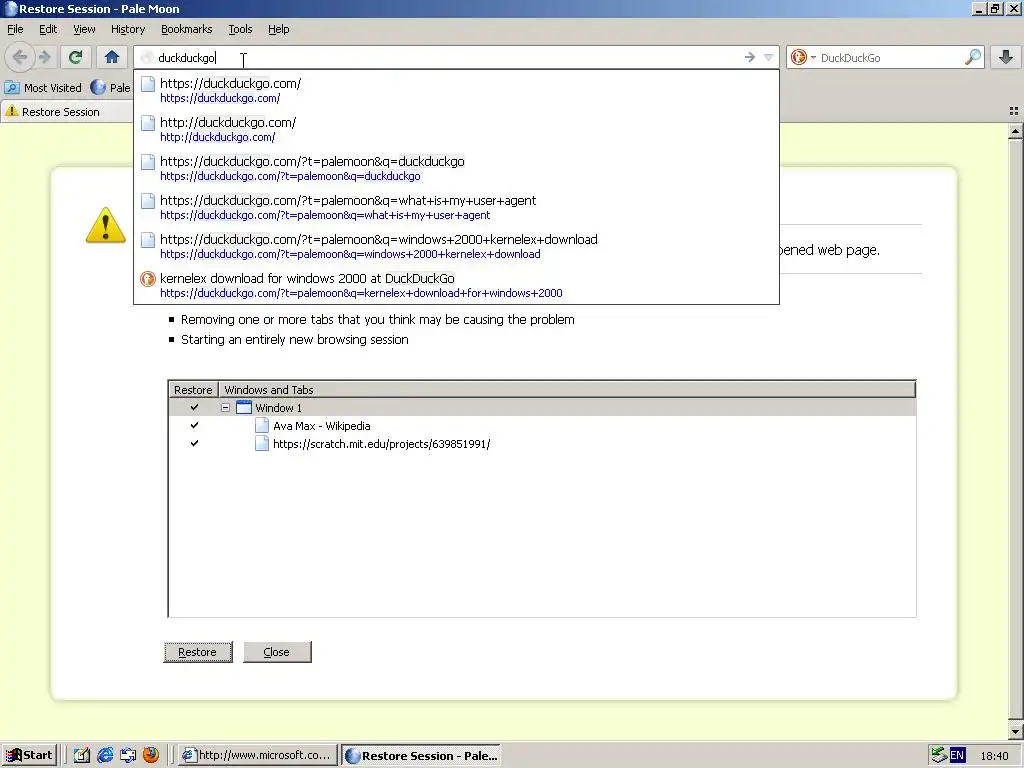
Task: Open the Edit menu
Action: [48, 29]
